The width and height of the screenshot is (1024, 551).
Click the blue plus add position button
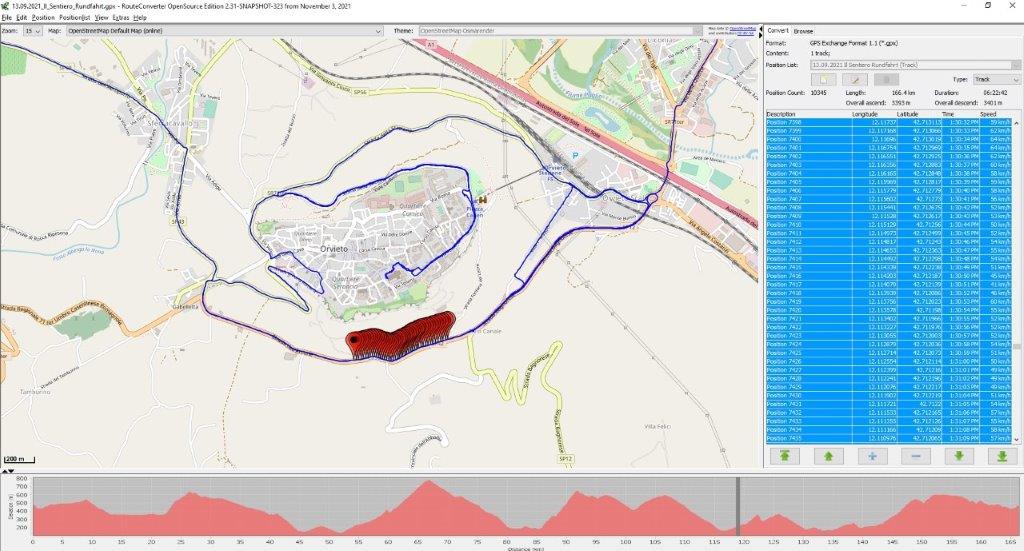[871, 456]
